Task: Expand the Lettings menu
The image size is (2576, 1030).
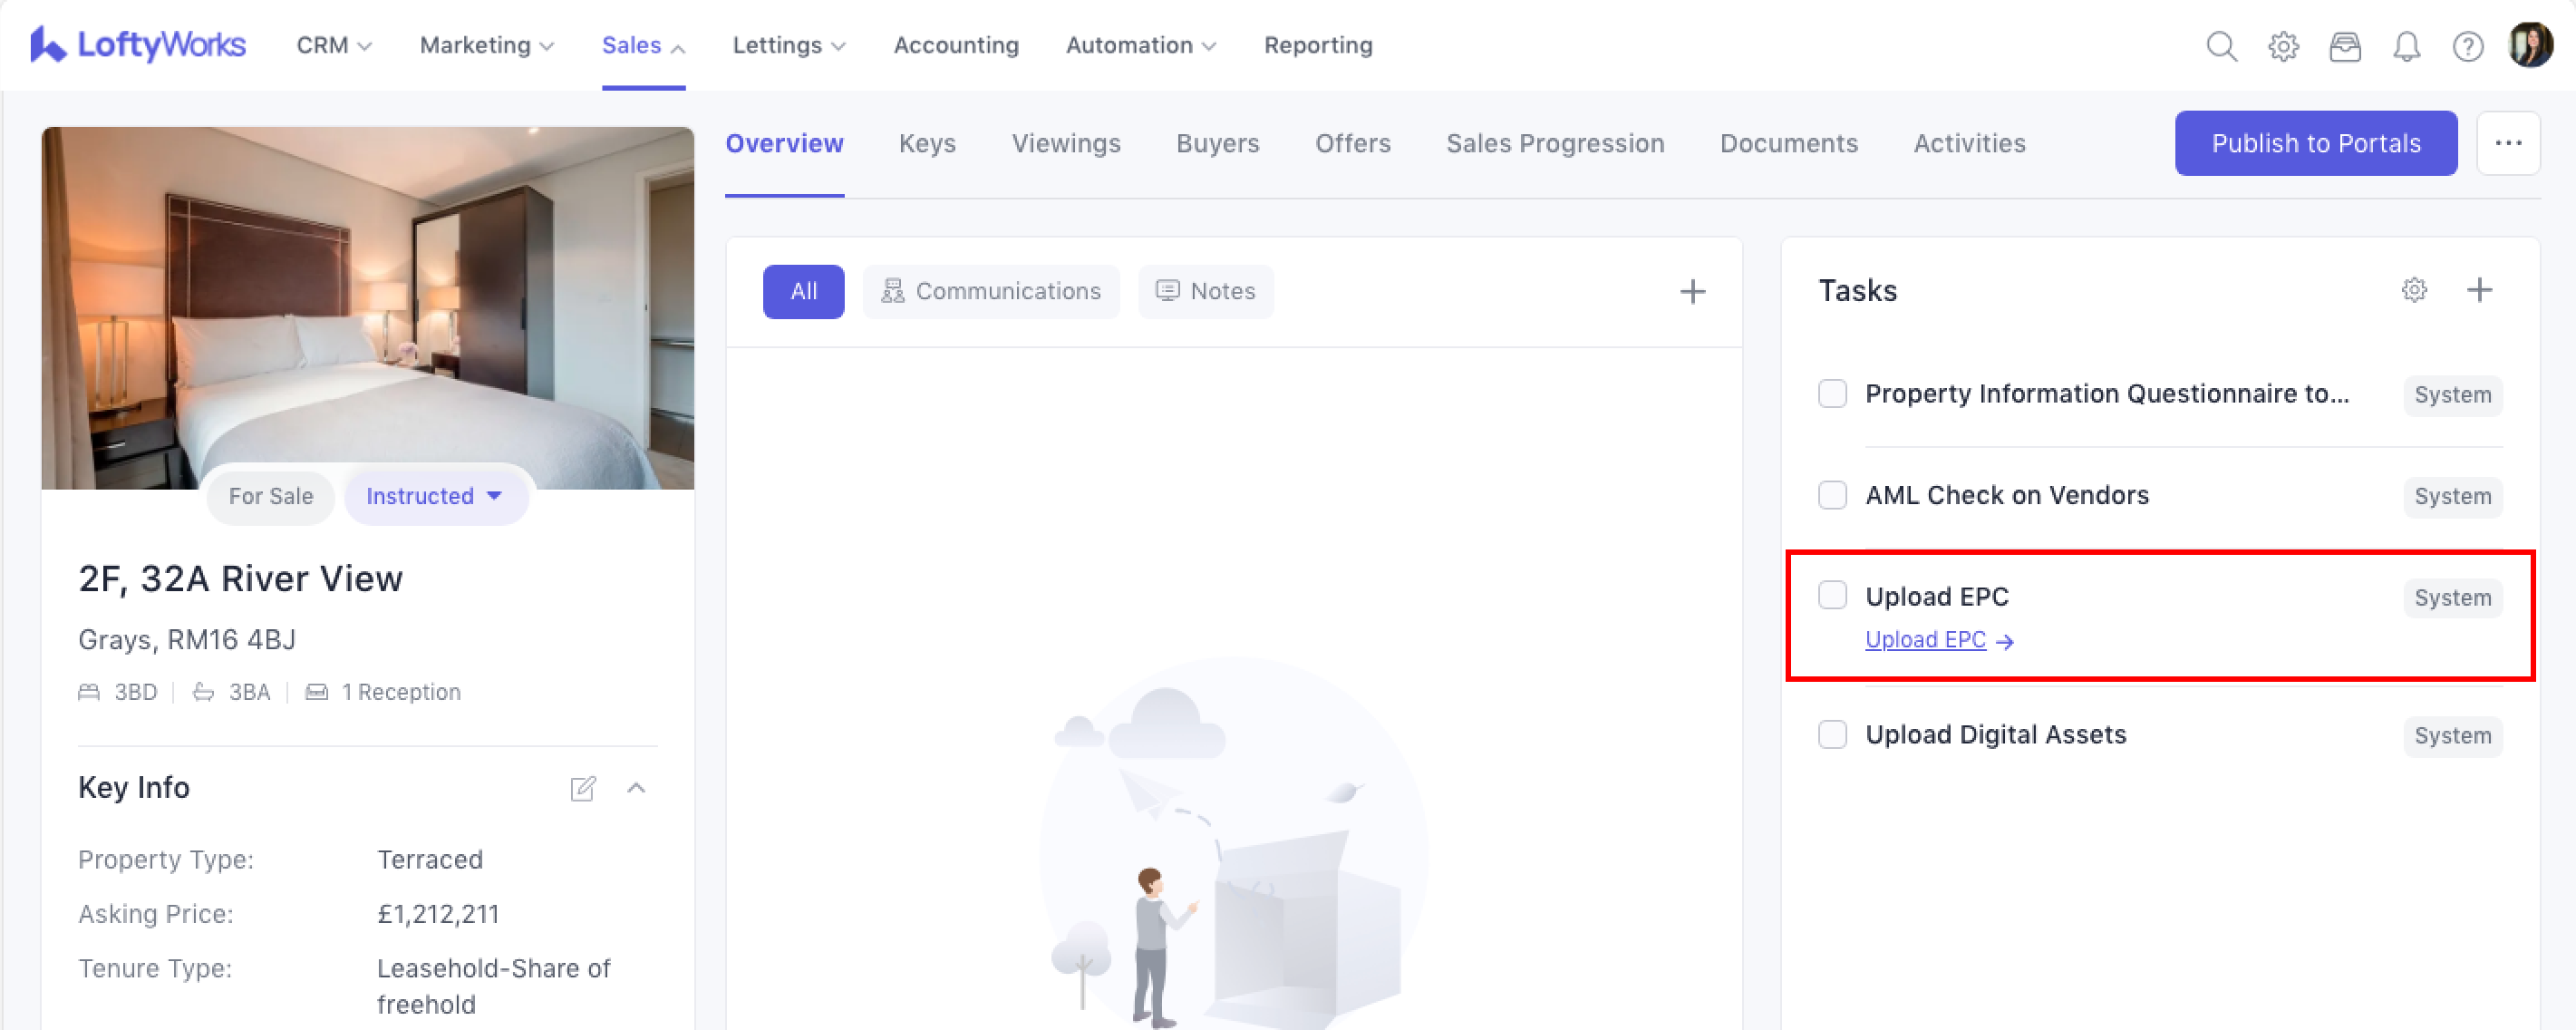Action: (x=788, y=45)
